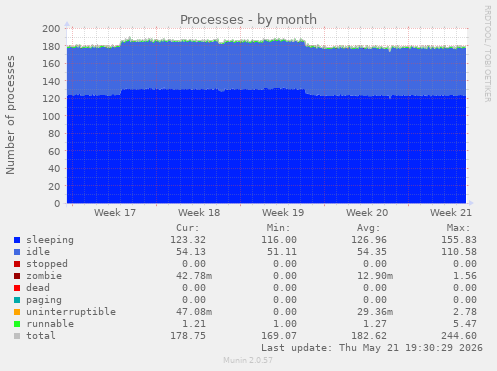Click the 'idle' legend label
Image resolution: width=497 pixels, height=371 pixels.
click(x=38, y=252)
